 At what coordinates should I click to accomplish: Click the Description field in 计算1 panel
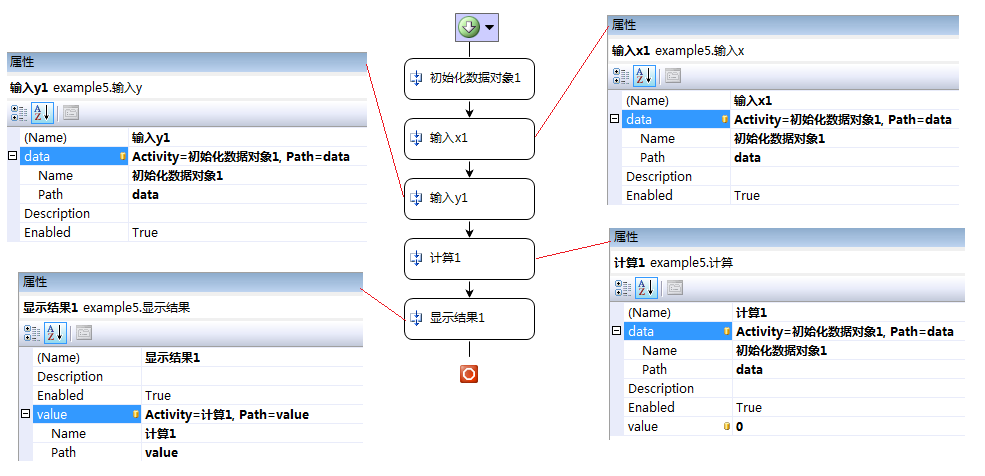[849, 389]
